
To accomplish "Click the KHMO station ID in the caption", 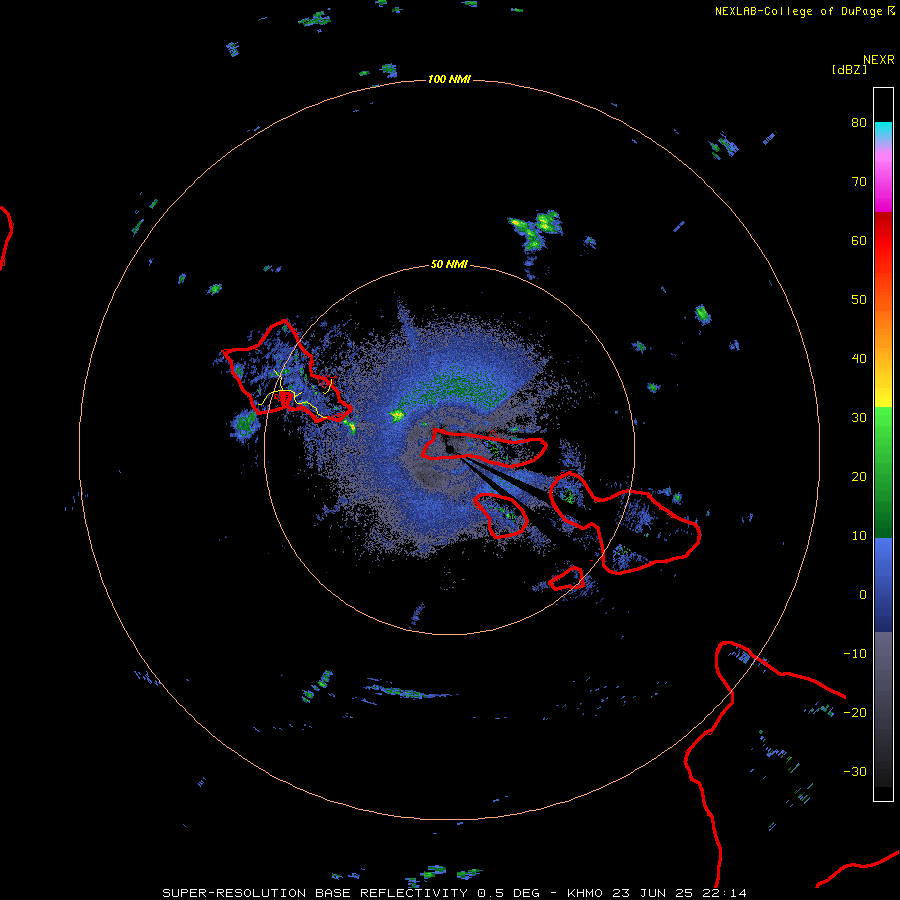I will tap(585, 893).
